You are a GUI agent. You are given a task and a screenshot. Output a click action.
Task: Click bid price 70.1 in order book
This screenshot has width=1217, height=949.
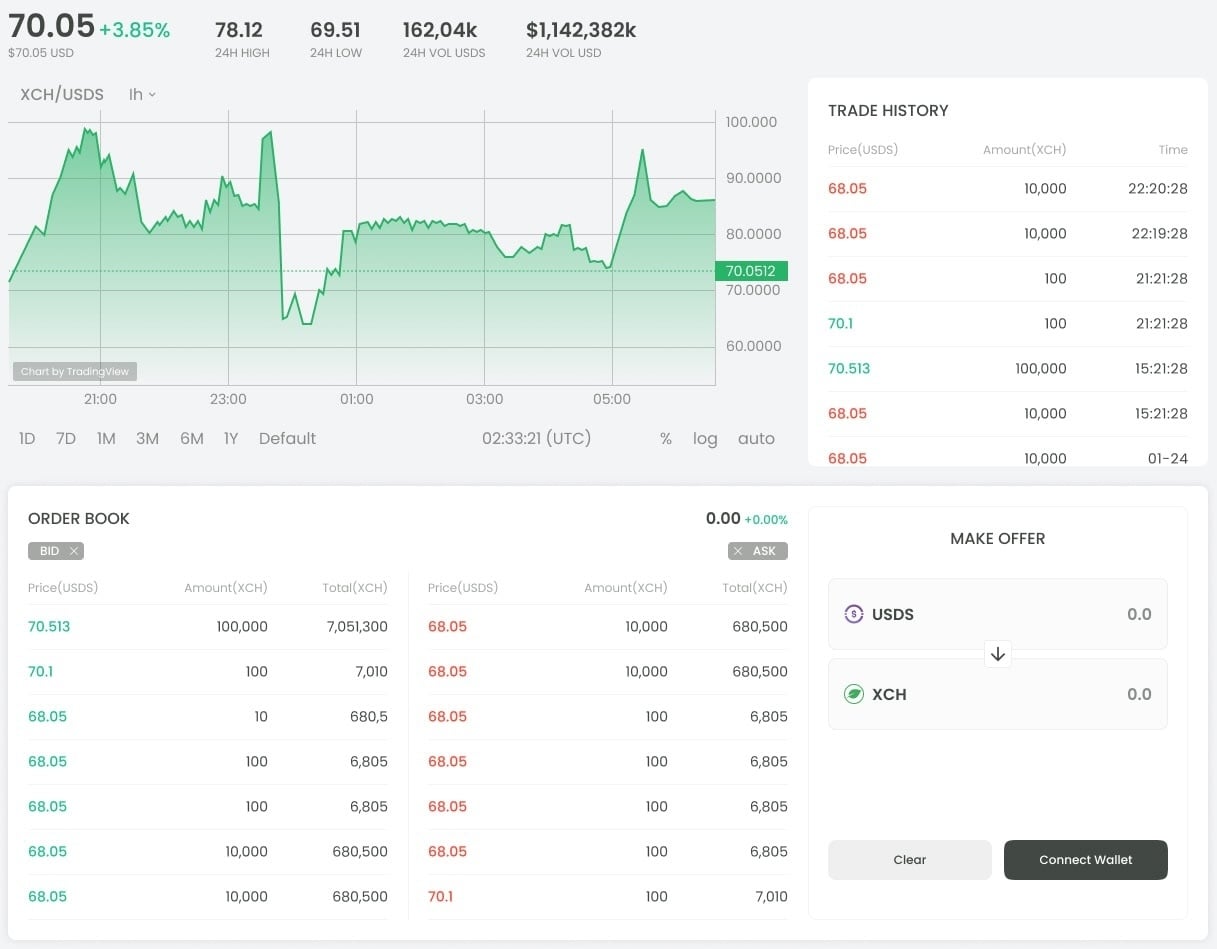click(40, 671)
